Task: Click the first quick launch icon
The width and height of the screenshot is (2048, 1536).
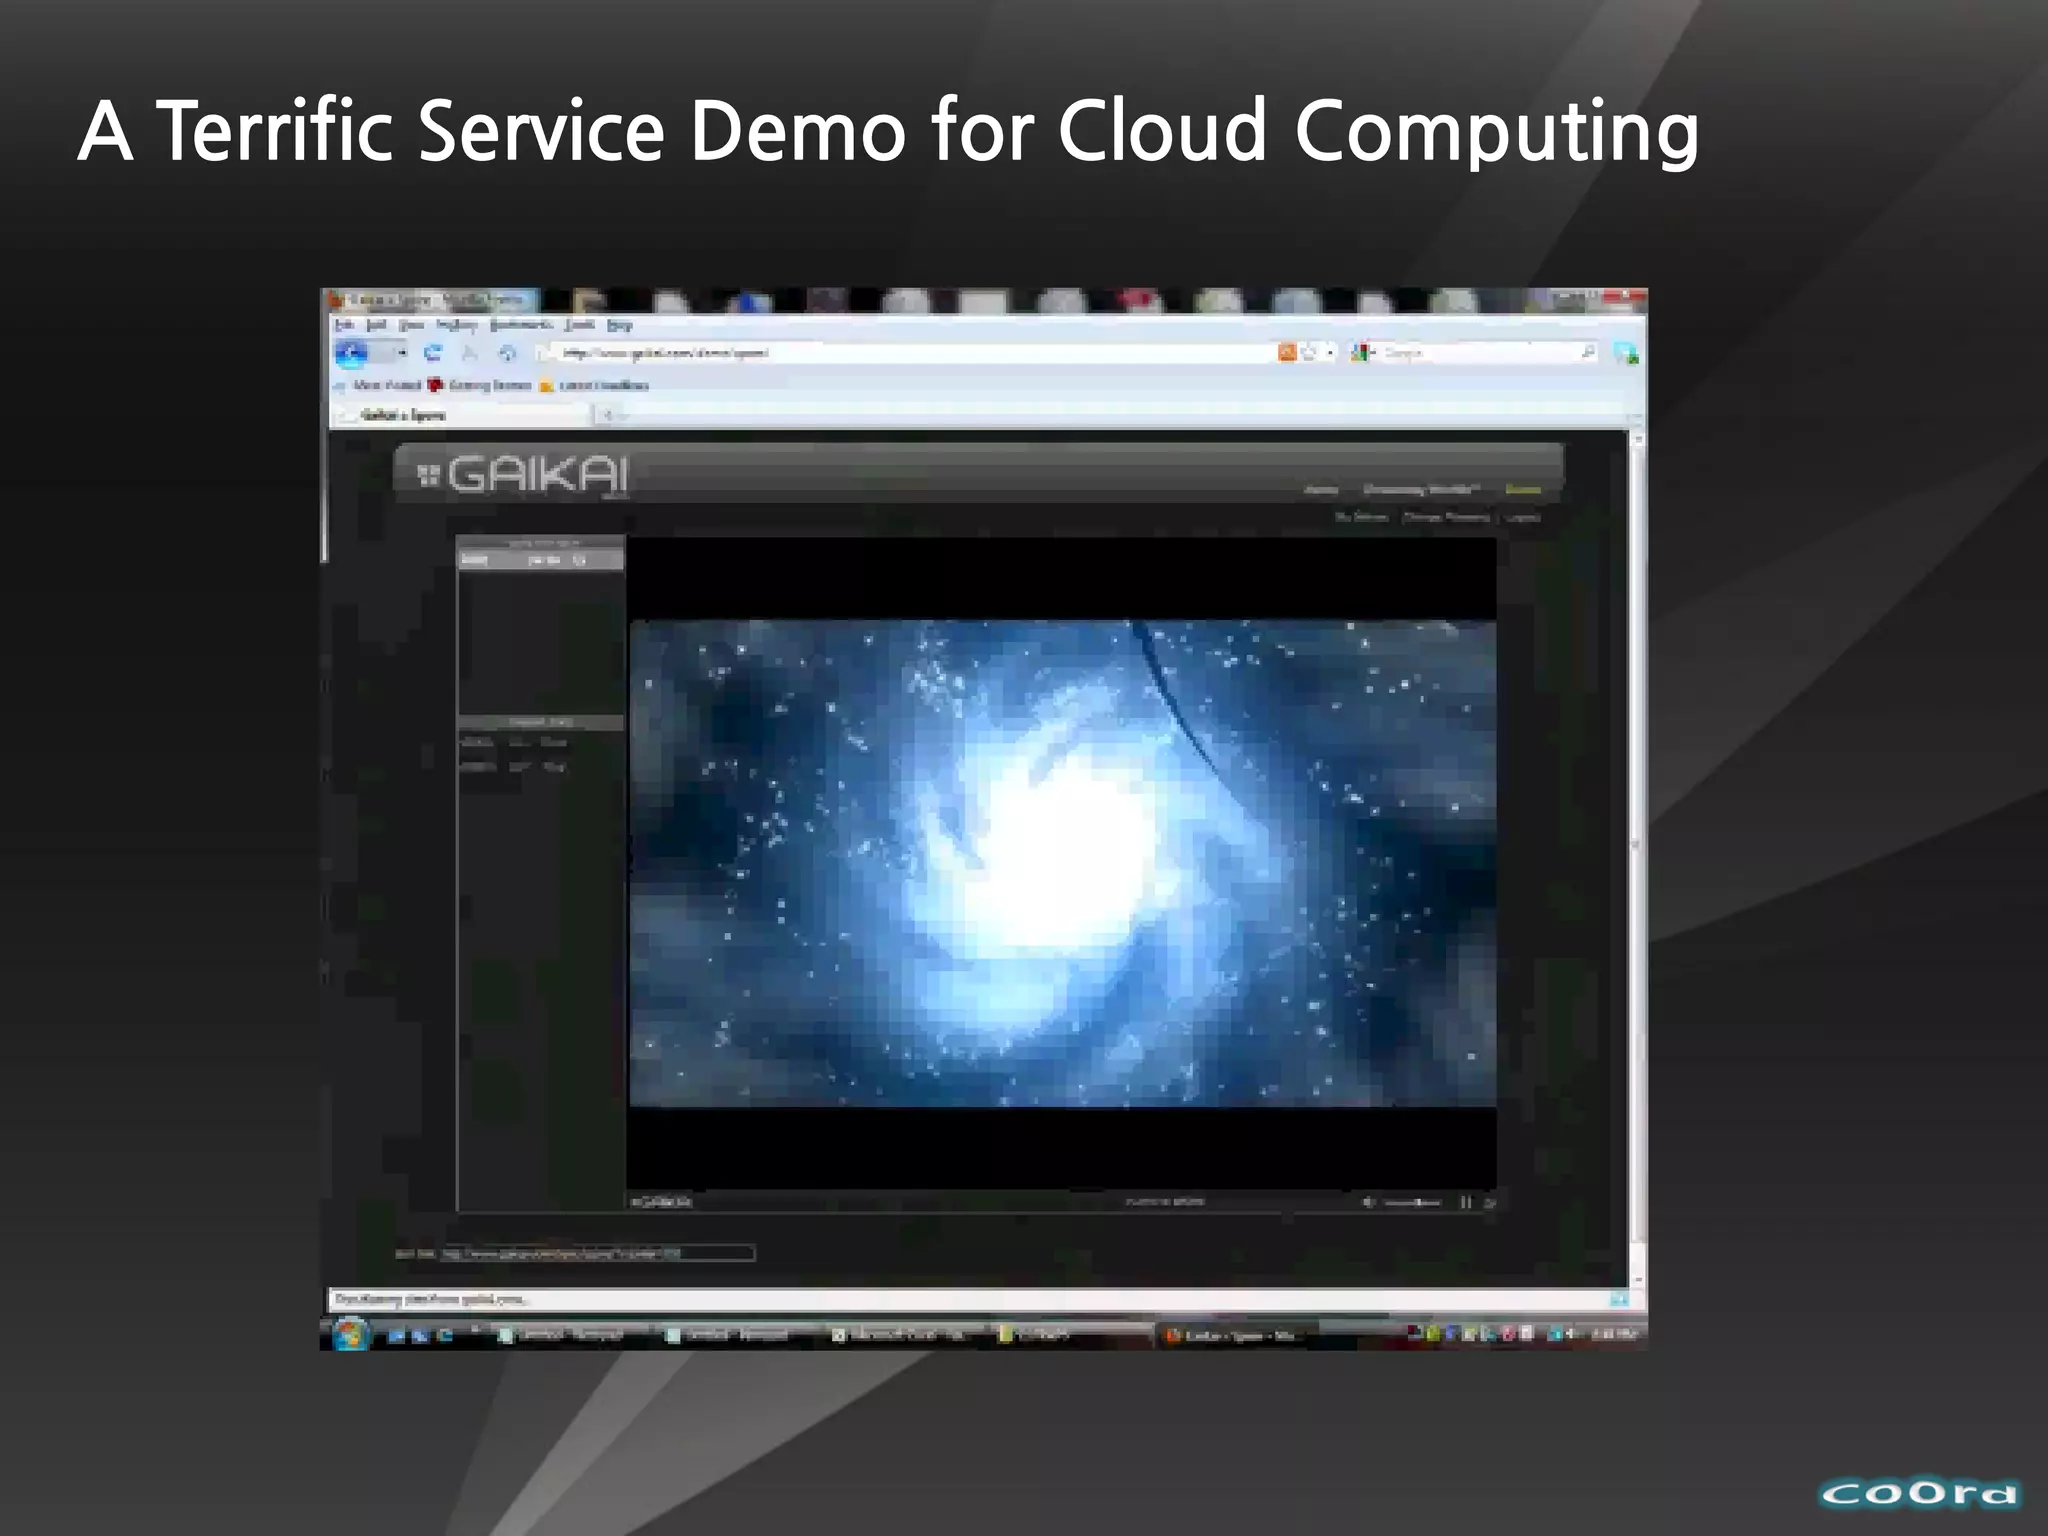Action: pyautogui.click(x=396, y=1336)
